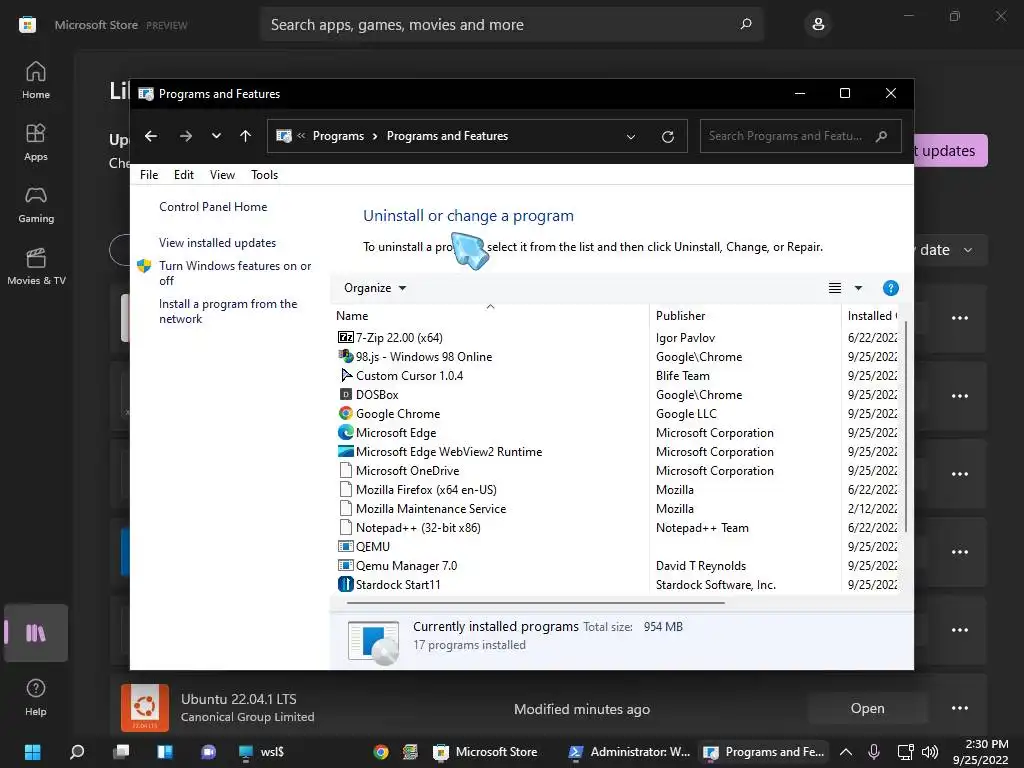Open Apps in Microsoft Store sidebar

(36, 142)
